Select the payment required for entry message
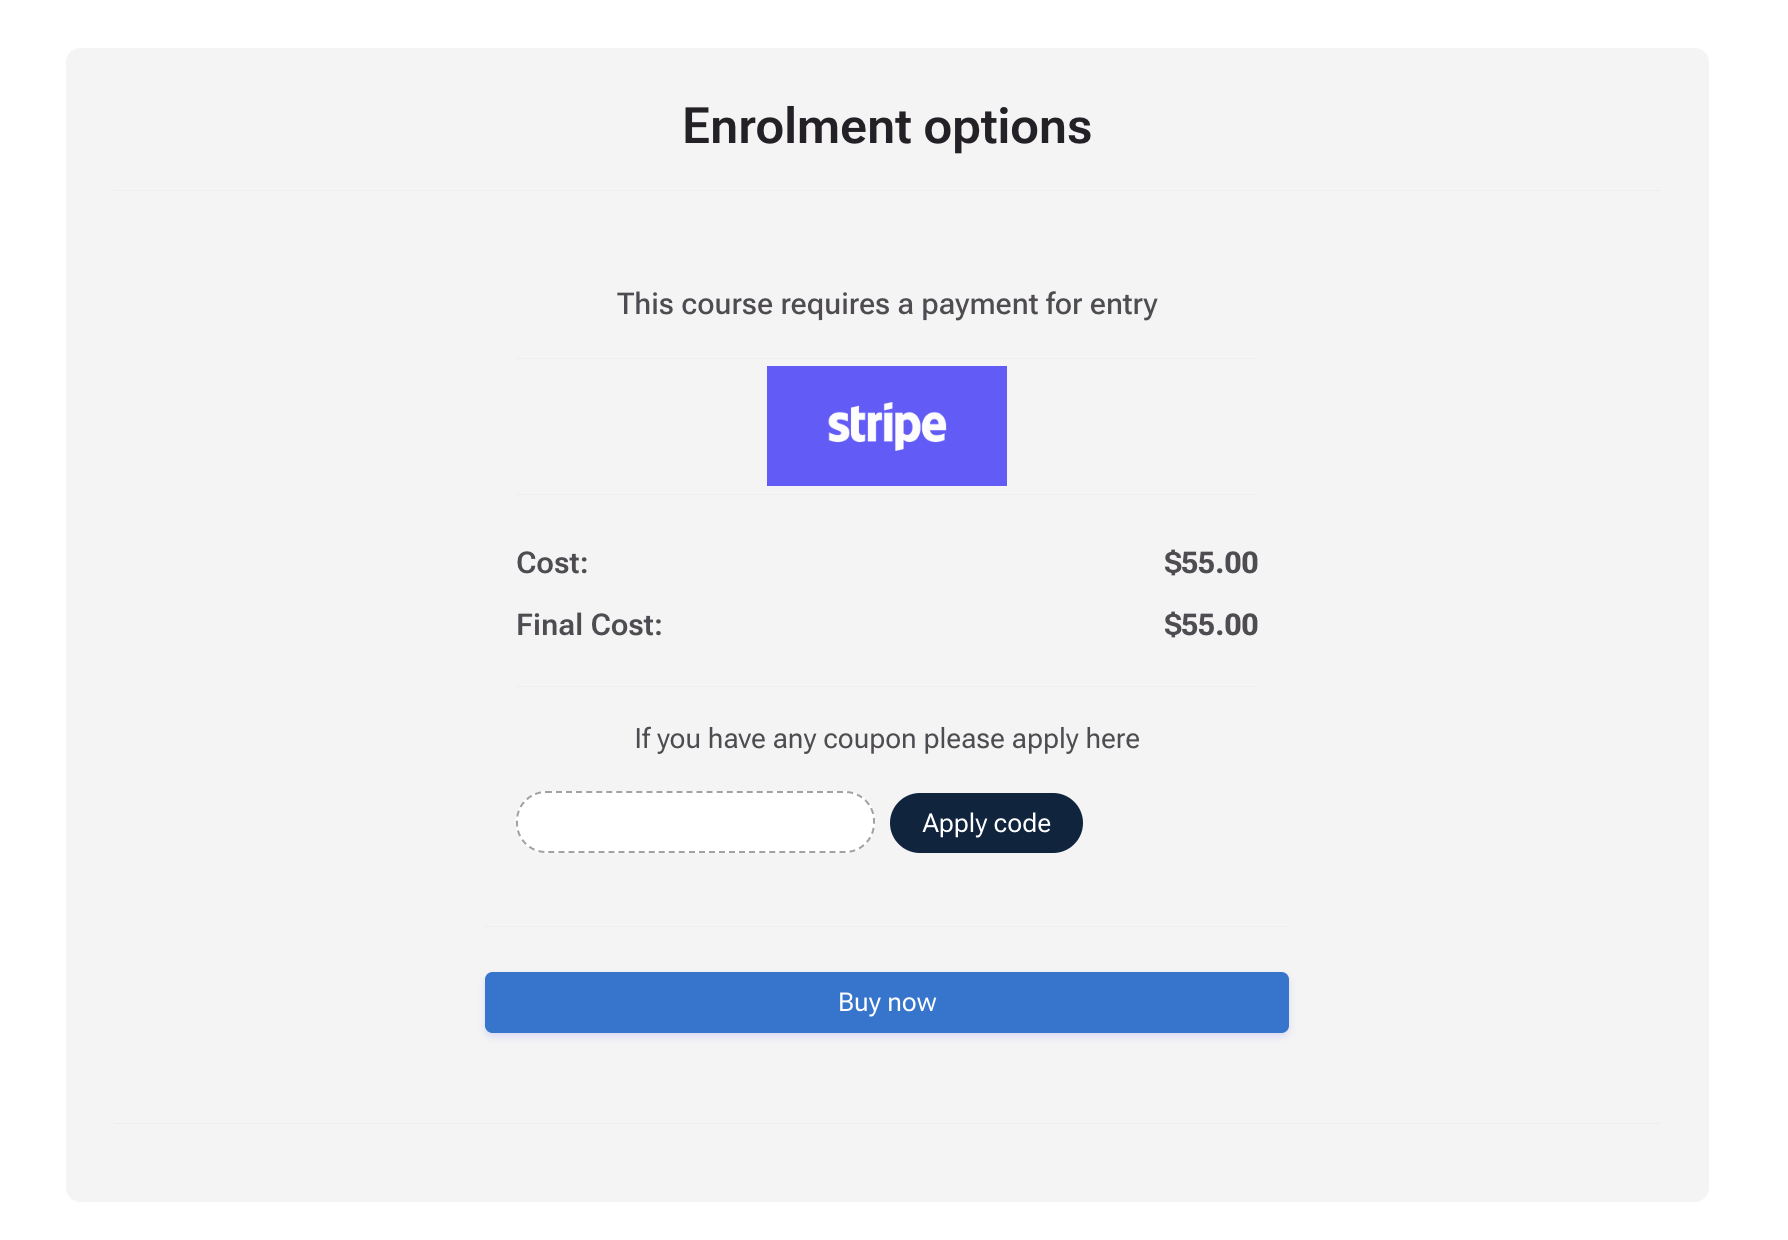Image resolution: width=1788 pixels, height=1240 pixels. 887,304
